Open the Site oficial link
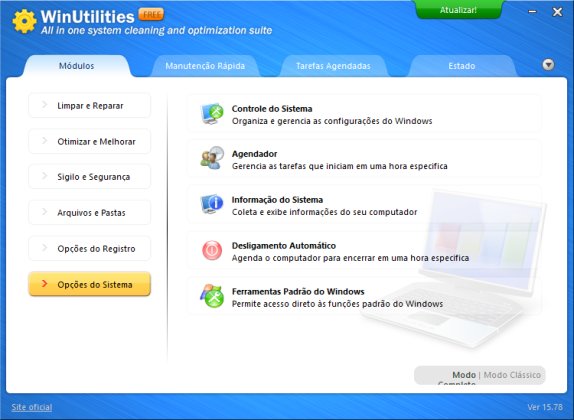This screenshot has width=574, height=420. (32, 407)
